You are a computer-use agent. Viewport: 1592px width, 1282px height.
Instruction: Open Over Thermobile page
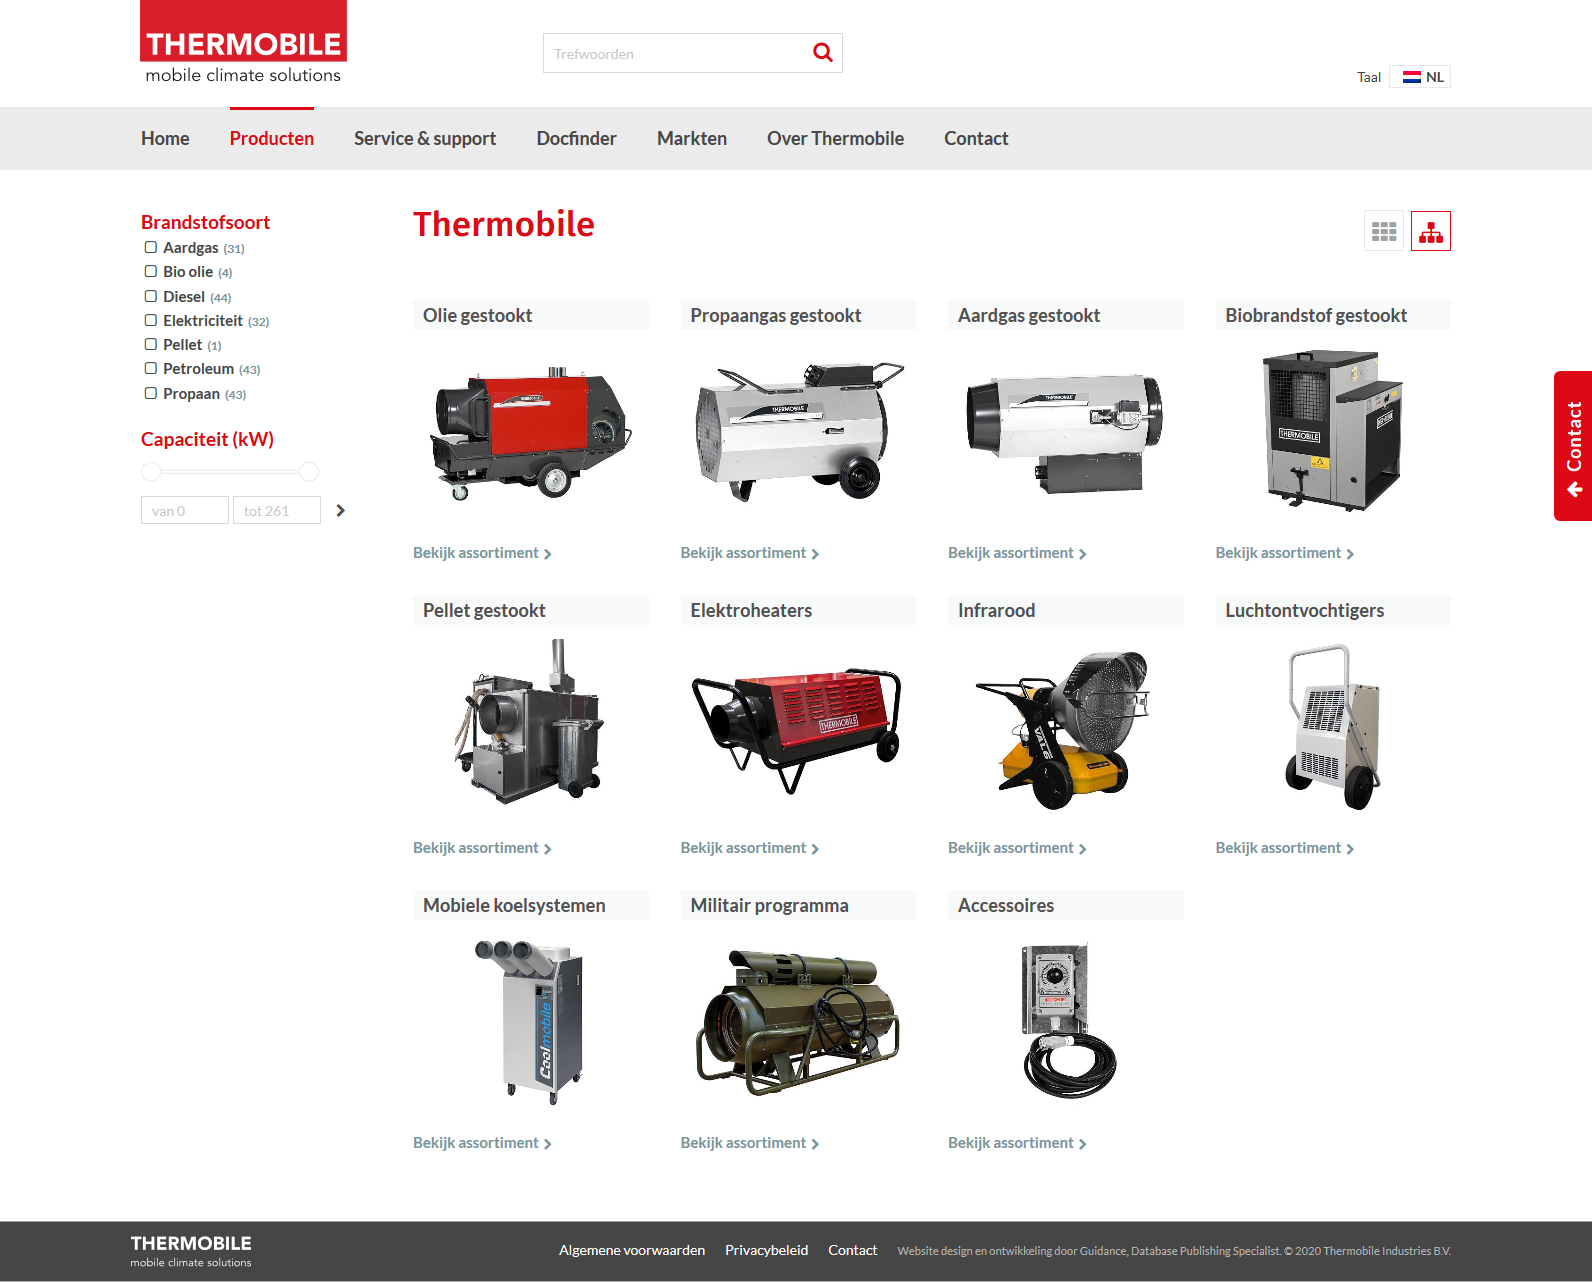point(835,139)
